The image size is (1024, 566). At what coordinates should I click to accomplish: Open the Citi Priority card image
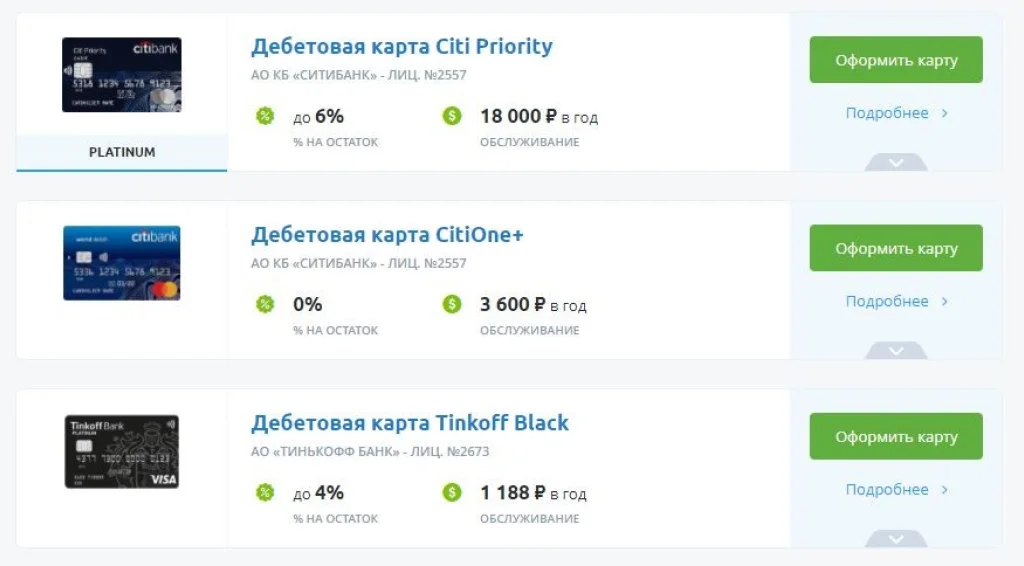pos(121,75)
